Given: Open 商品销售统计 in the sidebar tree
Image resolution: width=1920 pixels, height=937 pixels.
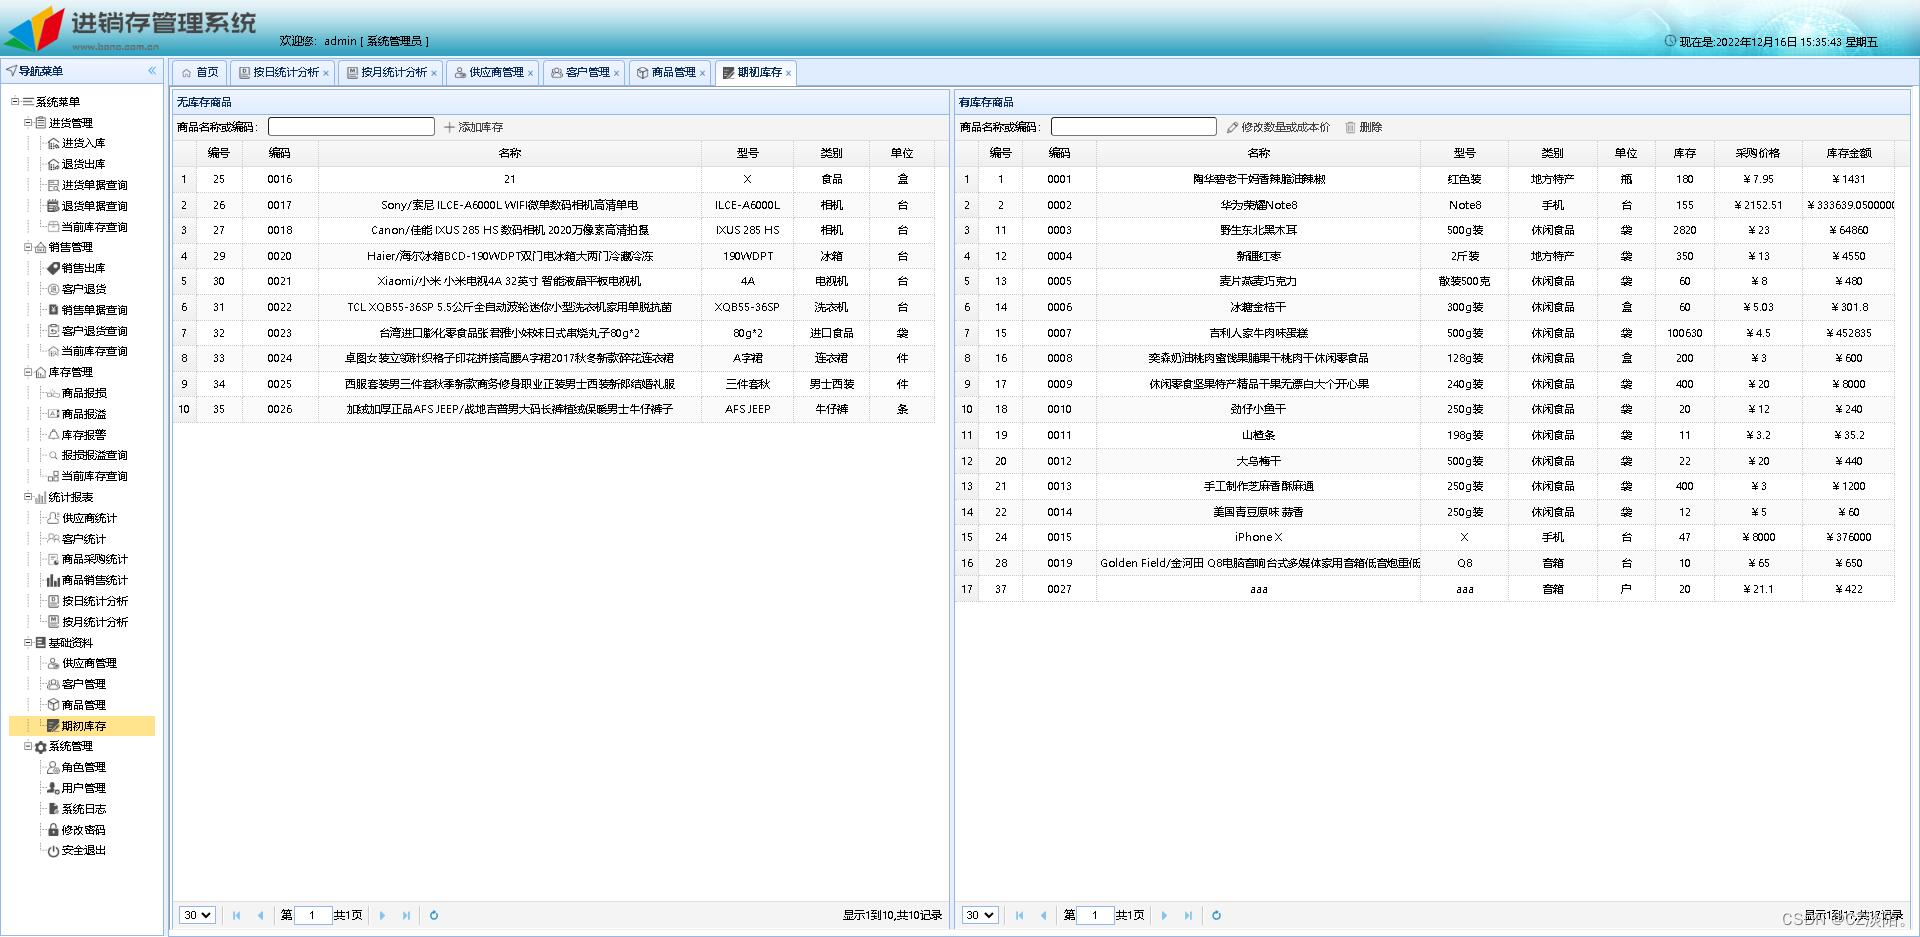Looking at the screenshot, I should [x=94, y=580].
